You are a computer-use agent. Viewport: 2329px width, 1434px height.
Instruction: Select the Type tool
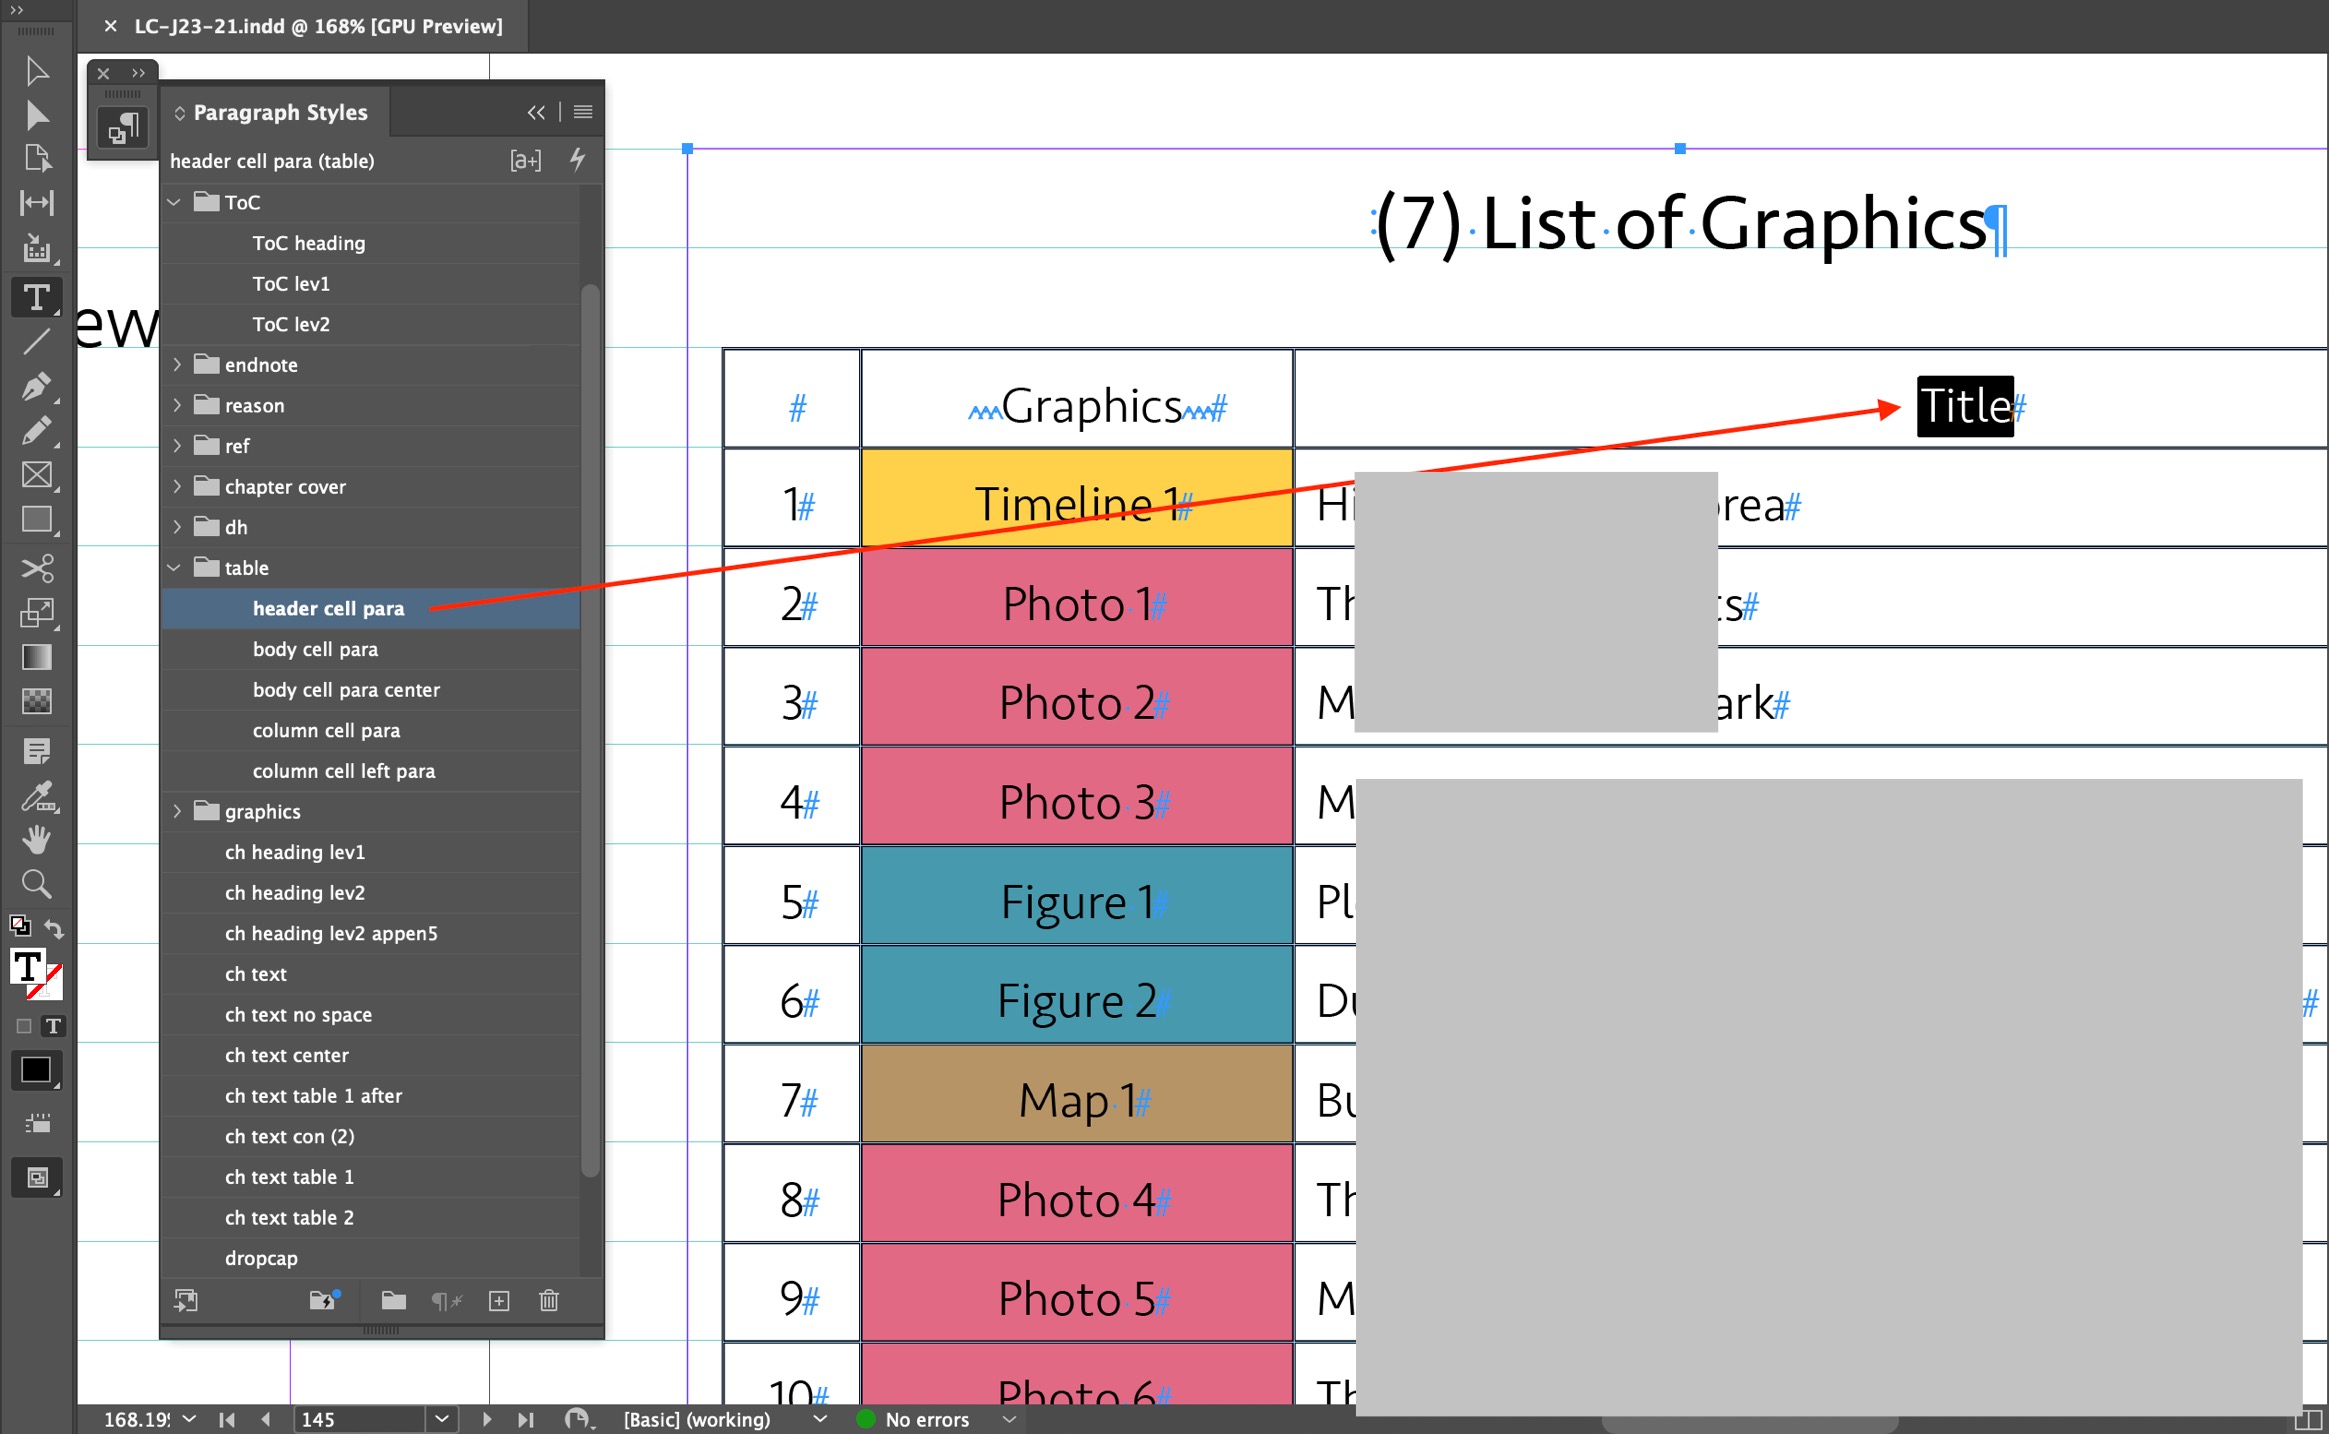pos(37,297)
